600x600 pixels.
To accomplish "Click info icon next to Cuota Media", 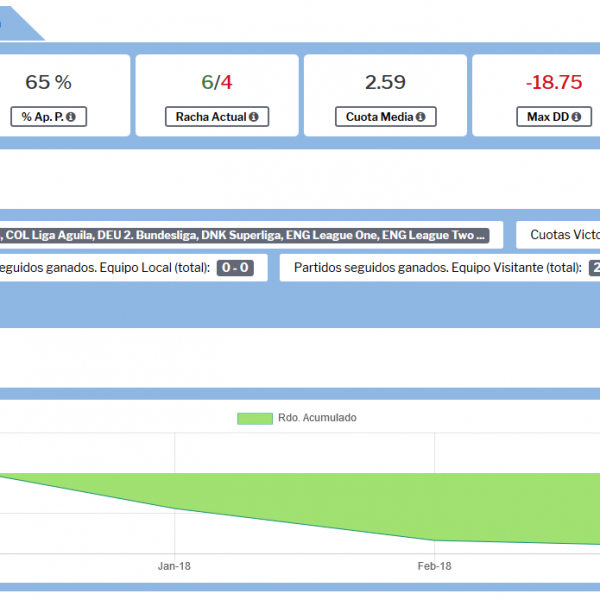I will pyautogui.click(x=421, y=117).
